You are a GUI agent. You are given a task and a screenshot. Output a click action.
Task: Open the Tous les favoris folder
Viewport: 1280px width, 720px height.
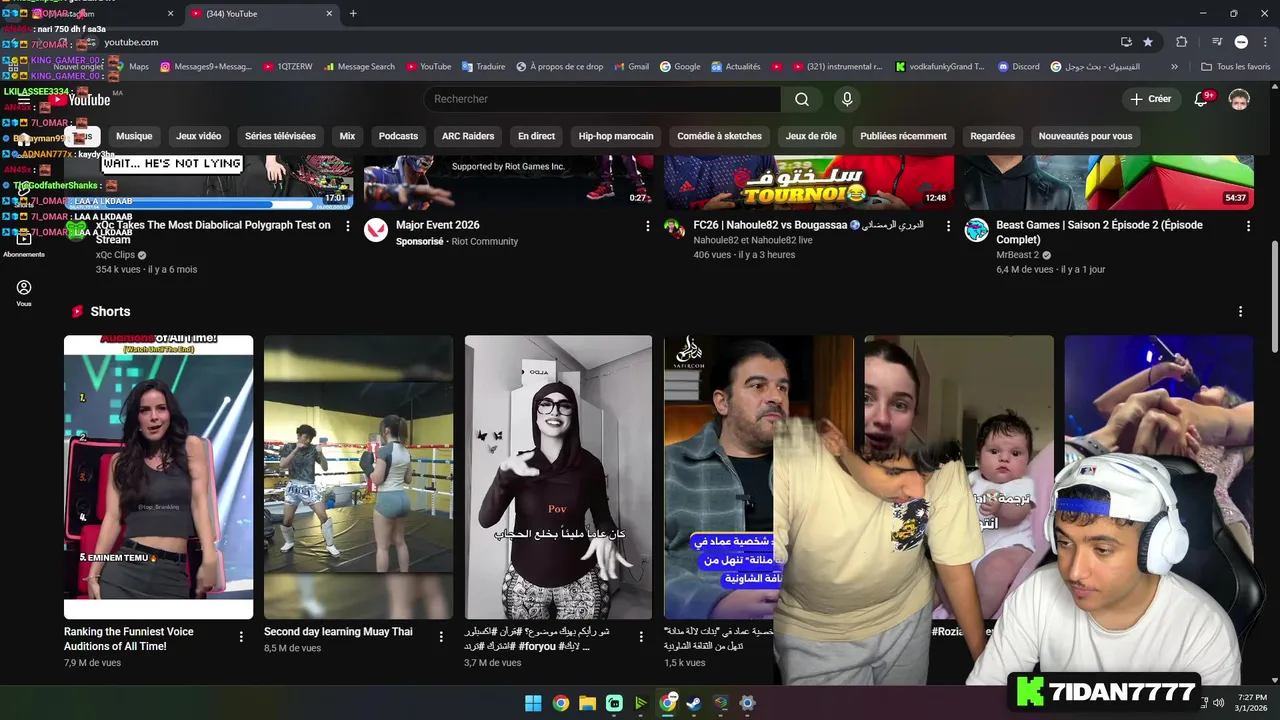pos(1235,67)
